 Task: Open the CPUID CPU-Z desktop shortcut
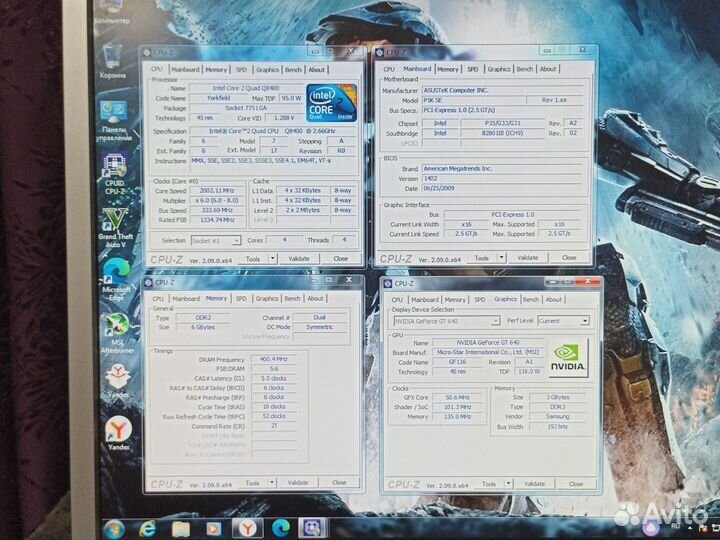[114, 170]
